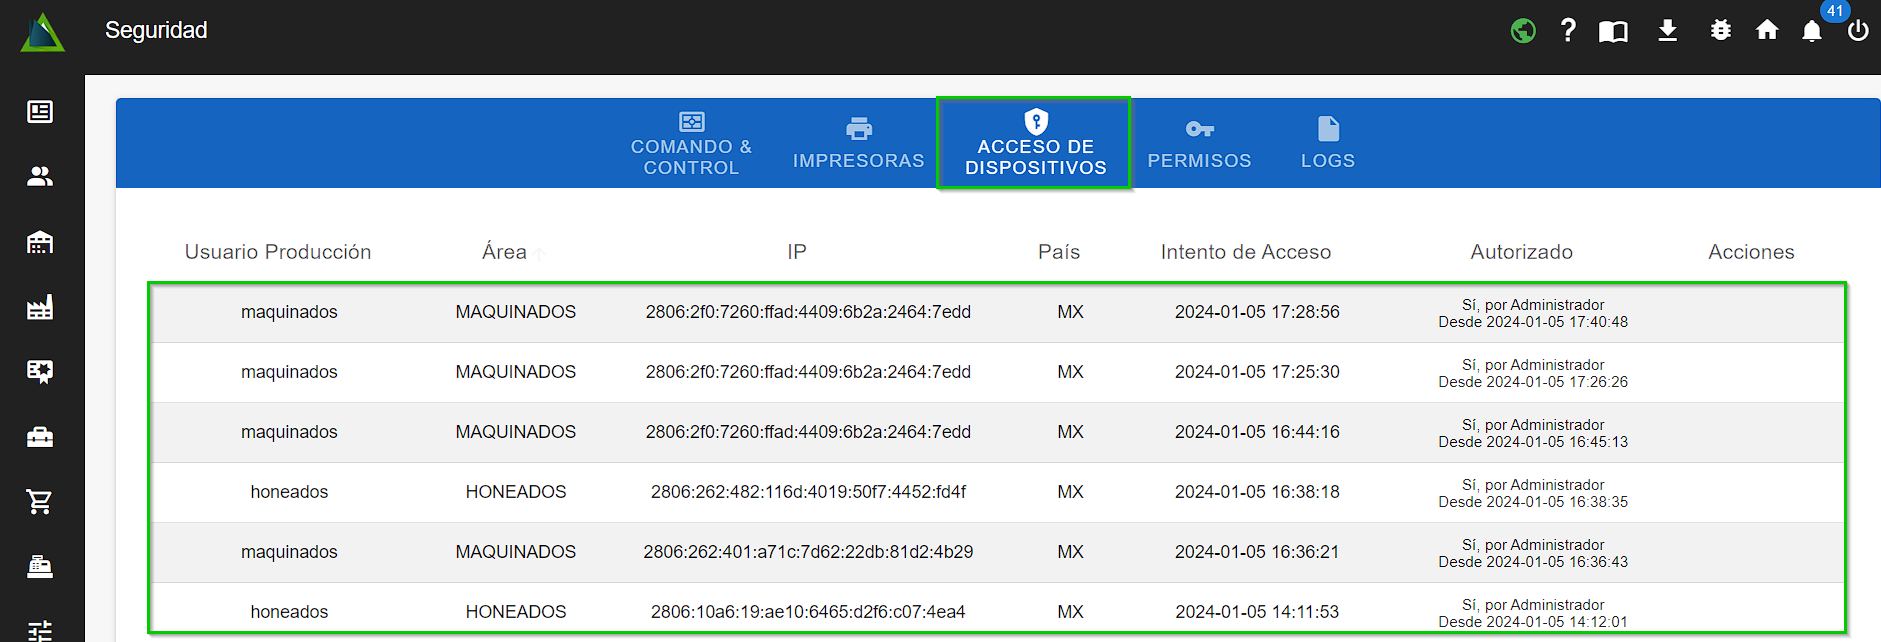Open the users group sidebar icon
The image size is (1881, 642).
click(40, 177)
